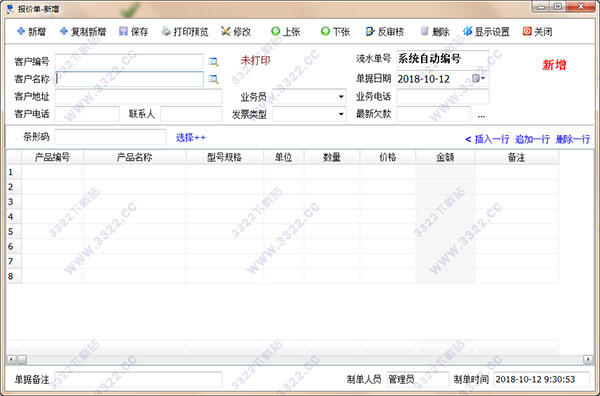Go to next record with 下张
This screenshot has height=396, width=600.
click(335, 32)
